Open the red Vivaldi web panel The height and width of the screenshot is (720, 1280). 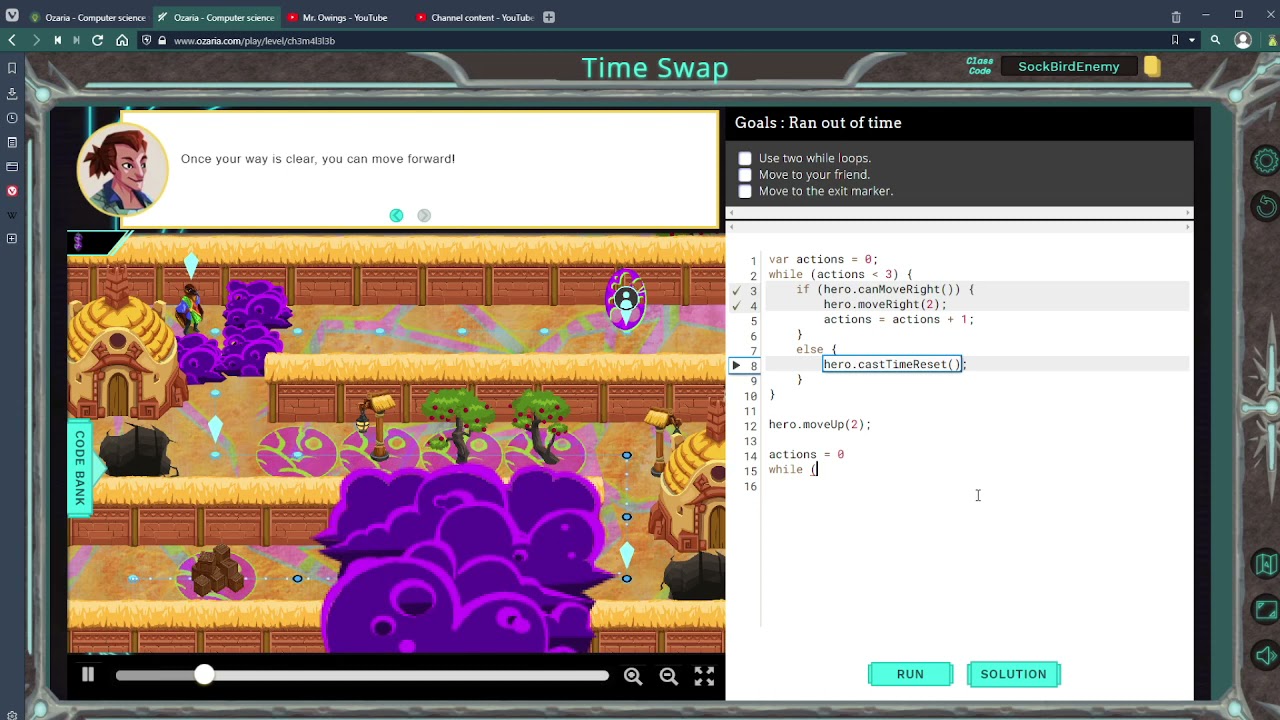tap(12, 190)
